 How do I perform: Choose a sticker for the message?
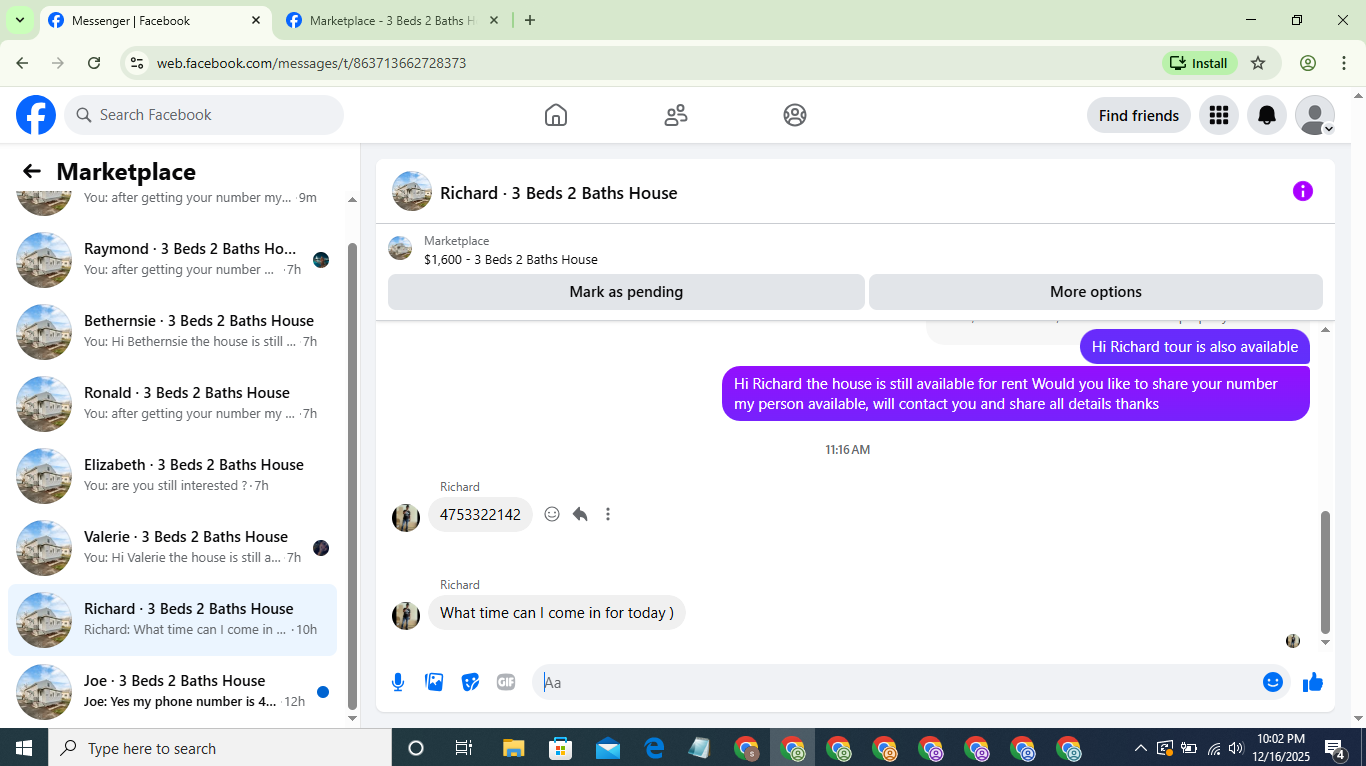(470, 682)
